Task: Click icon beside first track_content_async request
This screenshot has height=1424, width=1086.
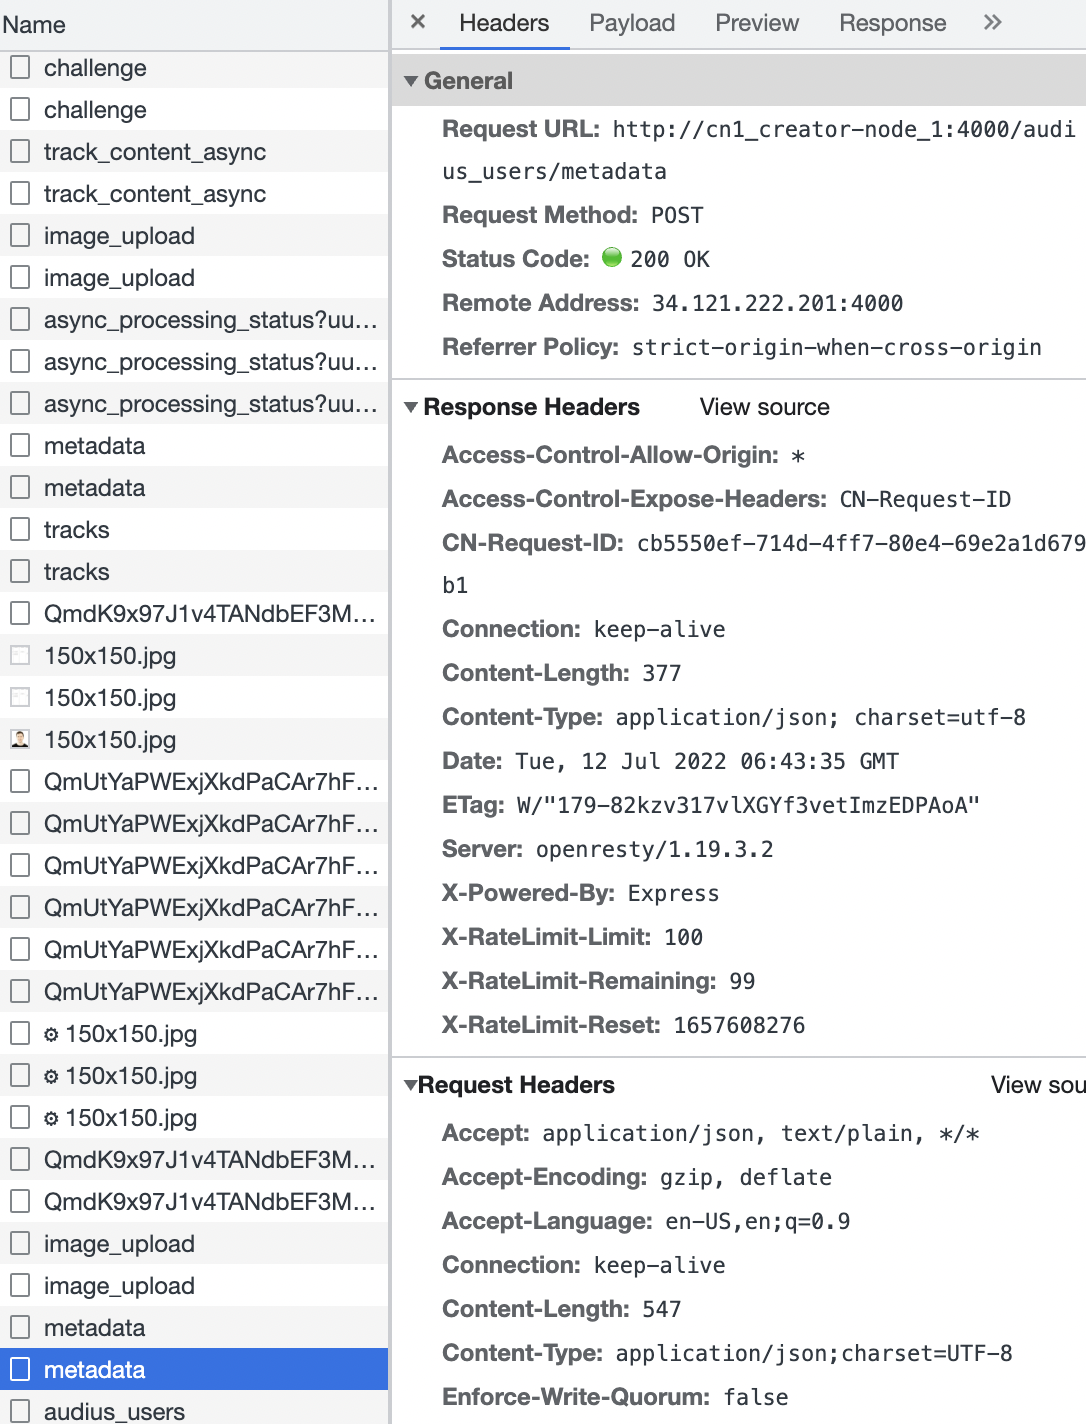Action: pyautogui.click(x=20, y=152)
